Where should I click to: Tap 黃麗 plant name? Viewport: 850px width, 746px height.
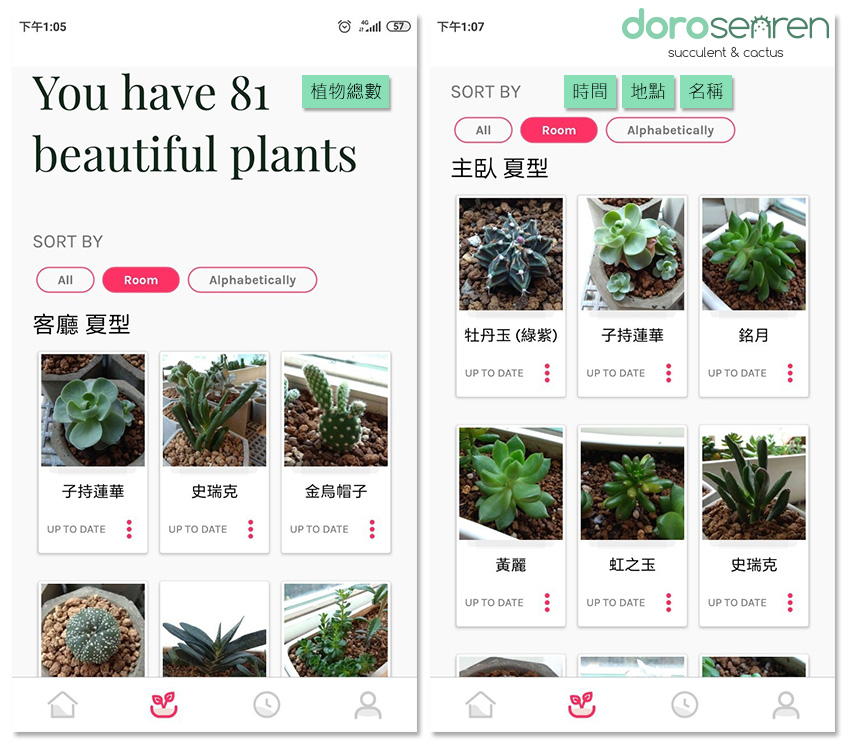(x=511, y=565)
